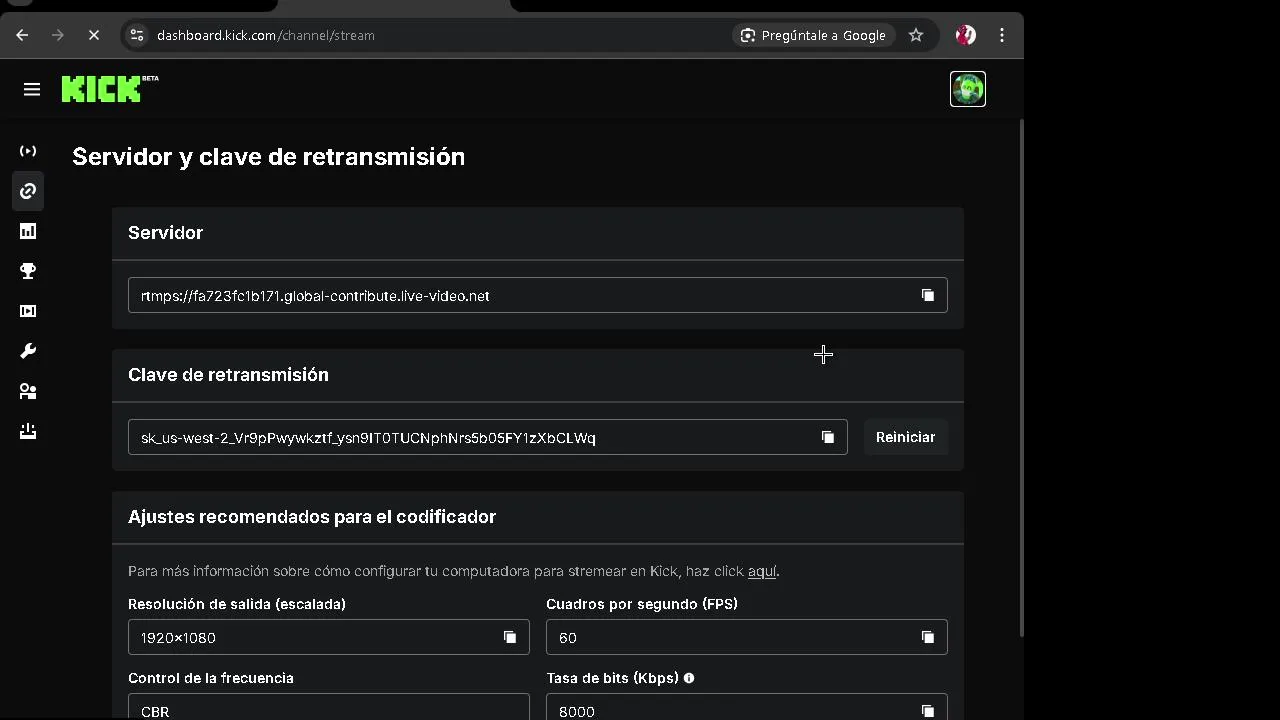
Task: Open the user profile avatar
Action: 967,89
